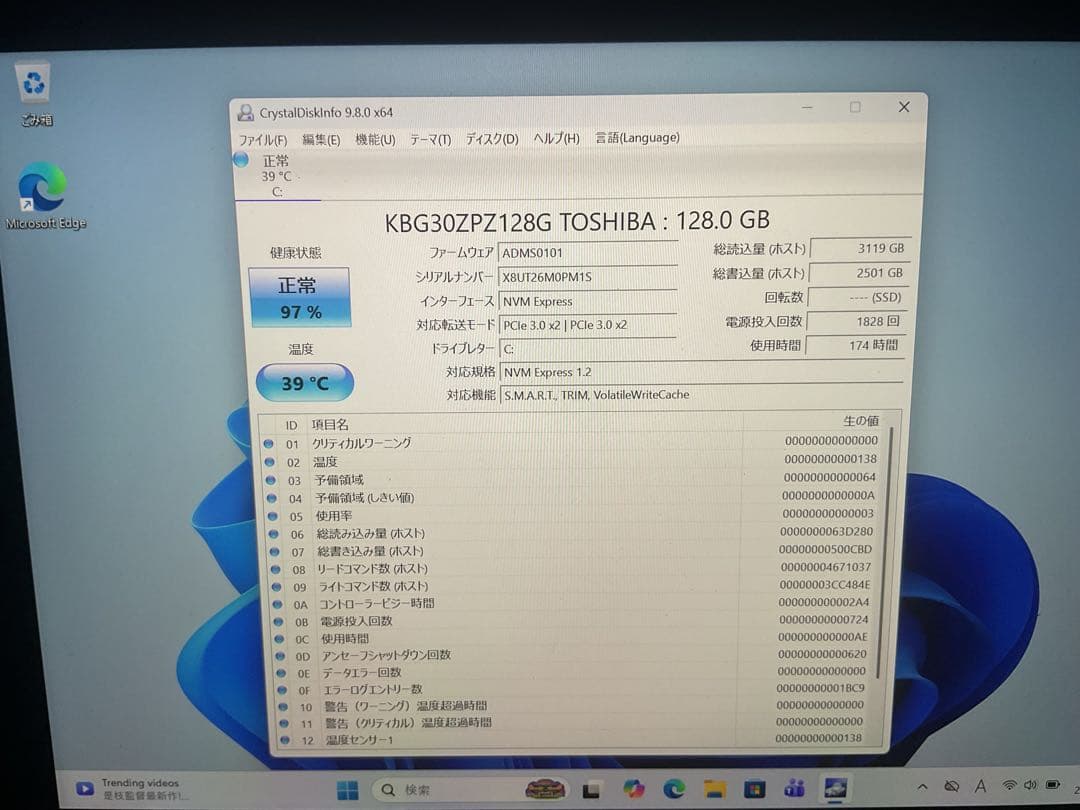Click the S.M.A.R.T. list vertical scrollbar
1080x810 pixels.
(886, 551)
